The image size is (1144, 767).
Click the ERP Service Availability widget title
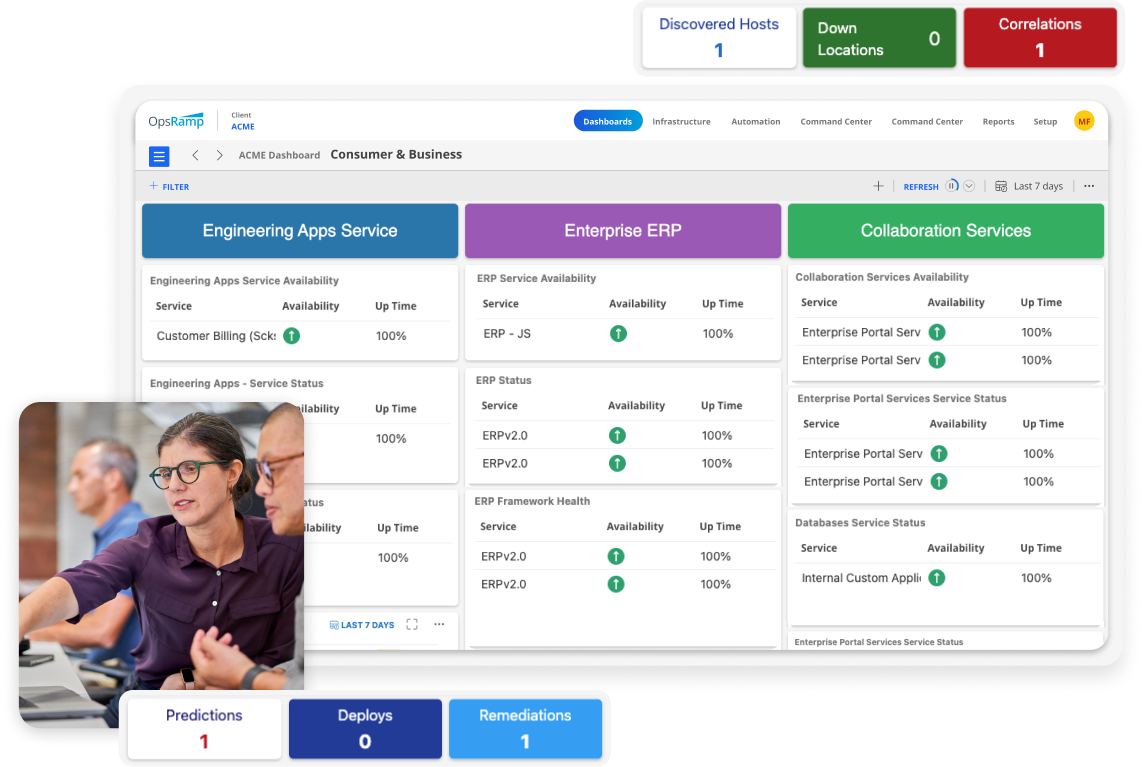536,279
